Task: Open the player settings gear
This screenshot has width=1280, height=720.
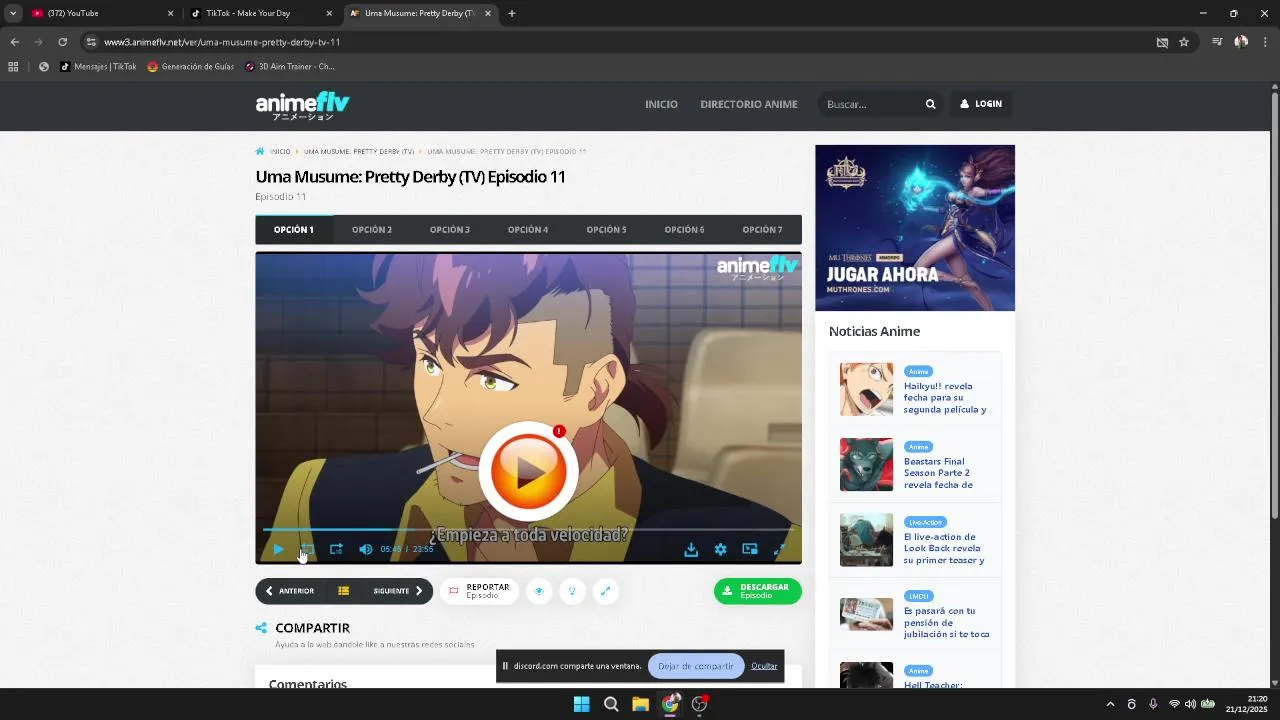Action: 720,549
